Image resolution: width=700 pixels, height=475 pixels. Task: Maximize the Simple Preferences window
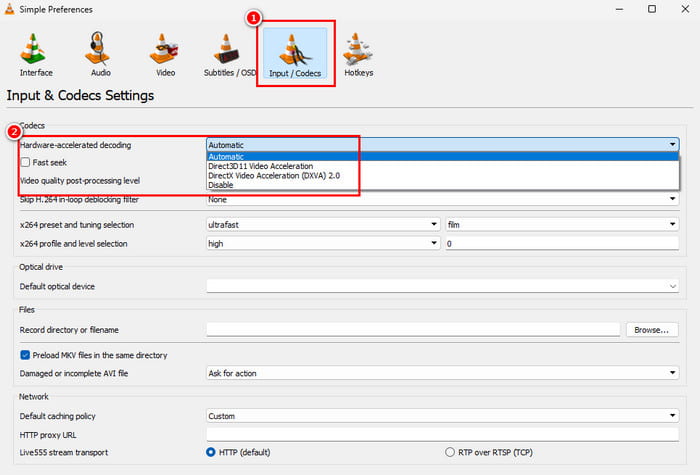652,9
